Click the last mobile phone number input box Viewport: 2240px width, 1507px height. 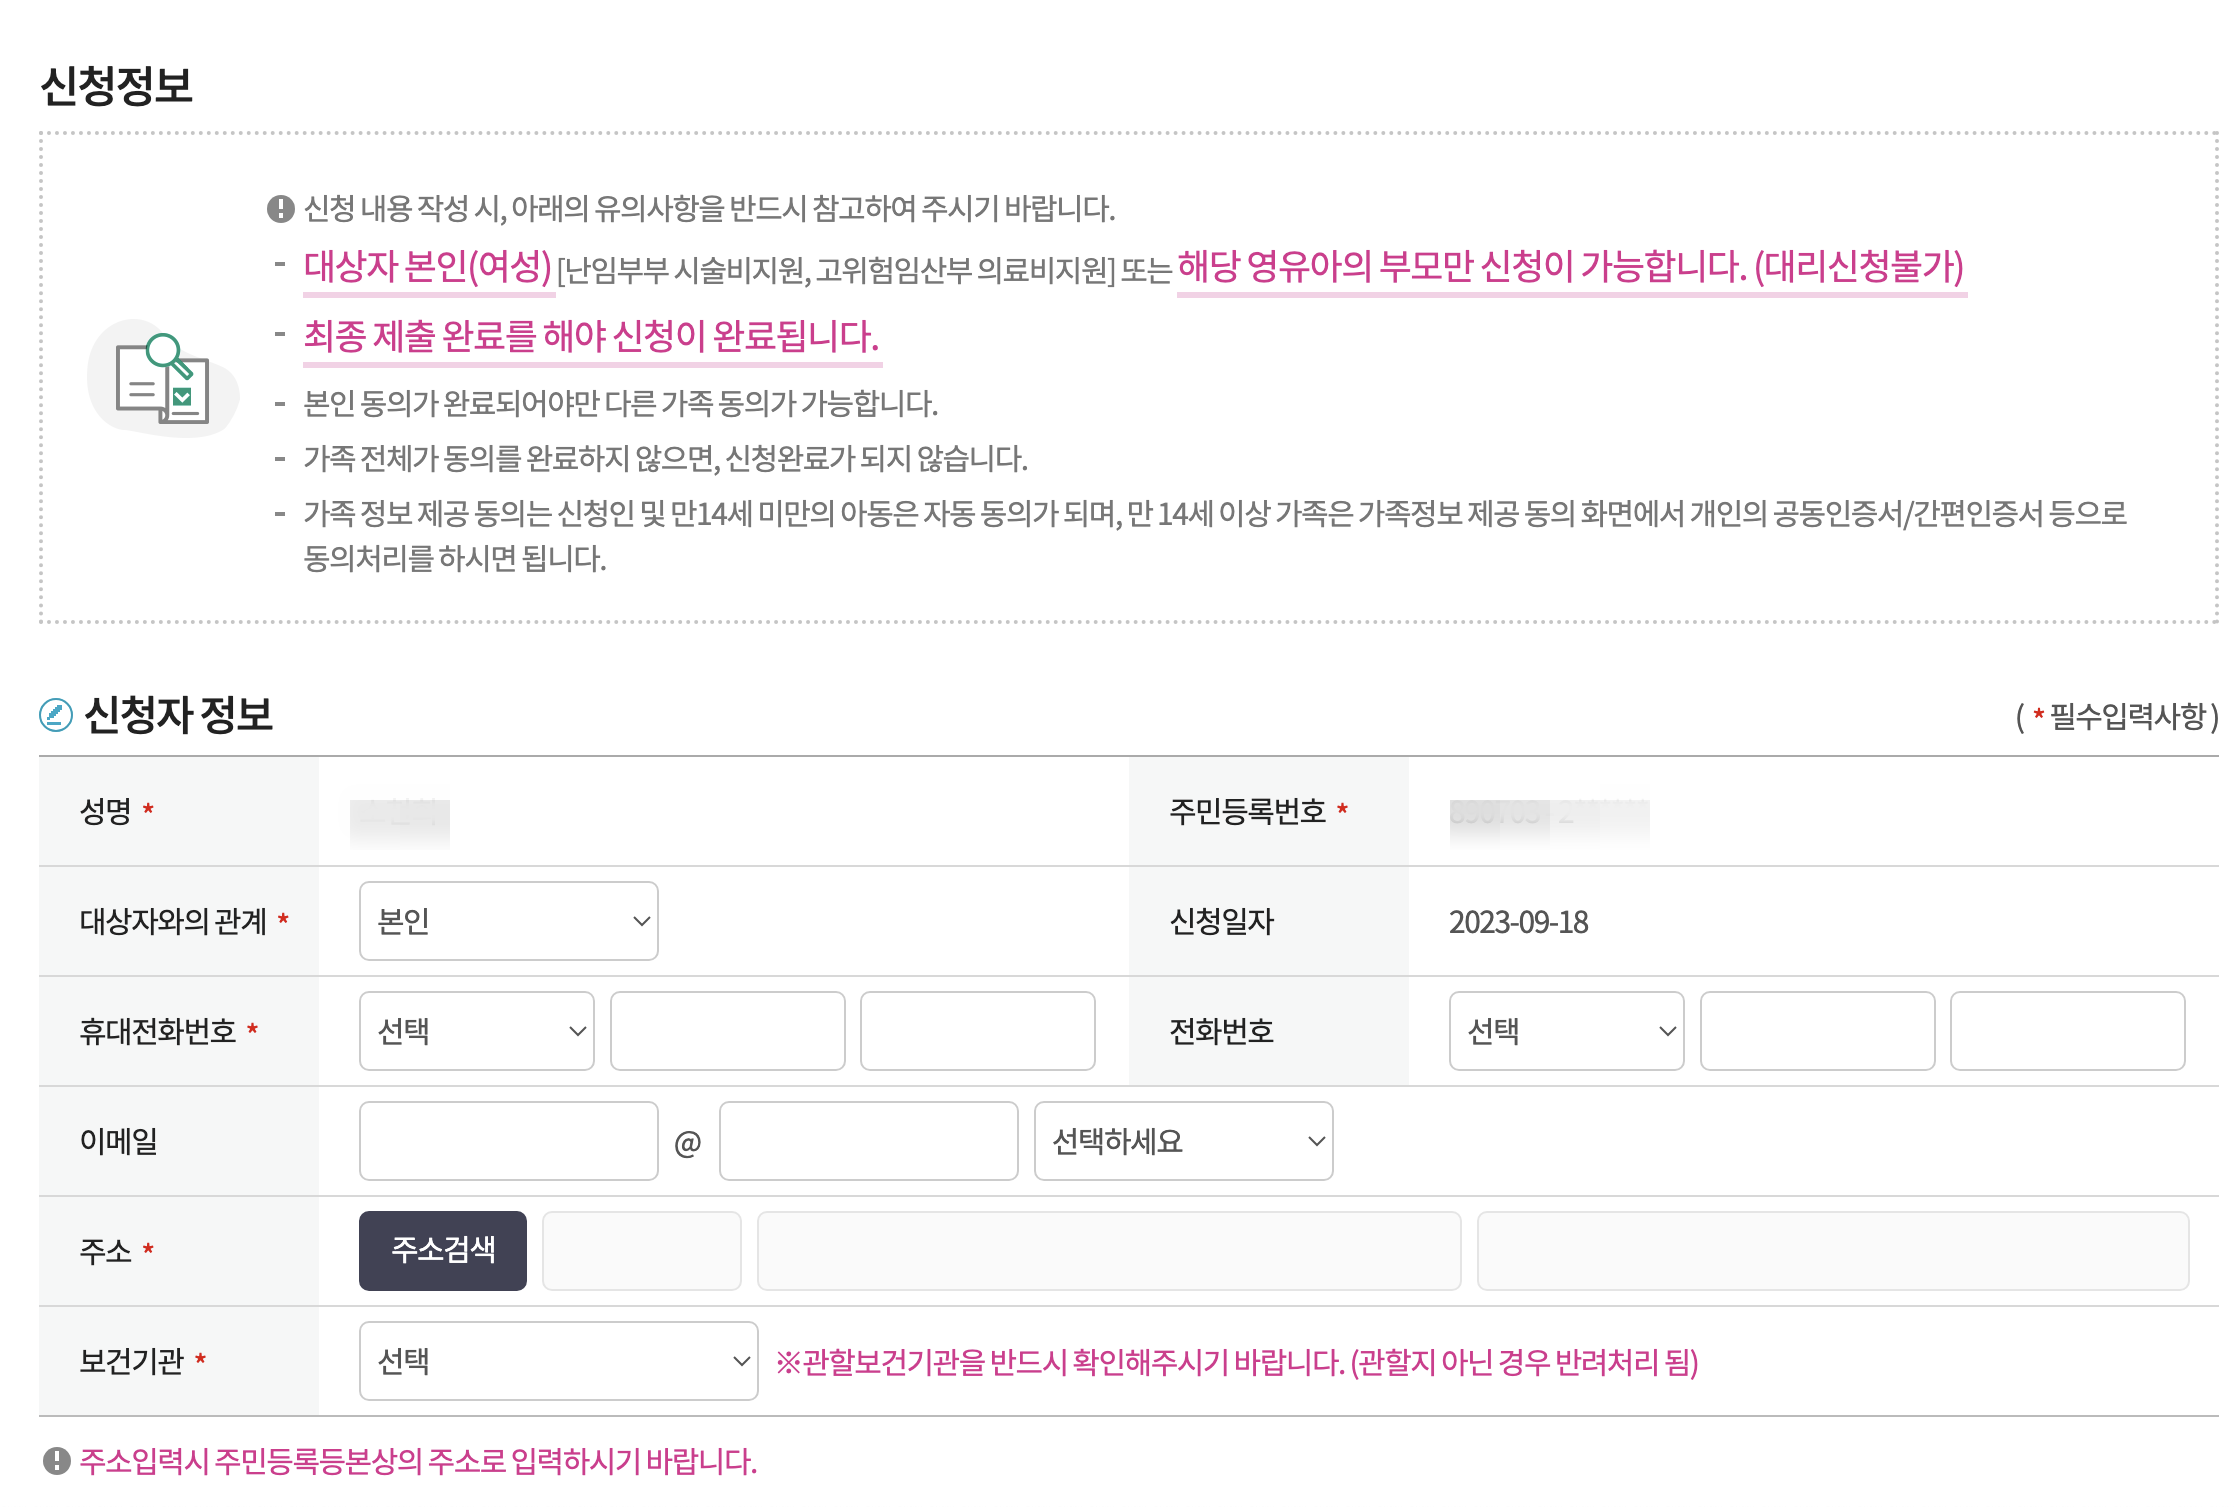tap(977, 1031)
